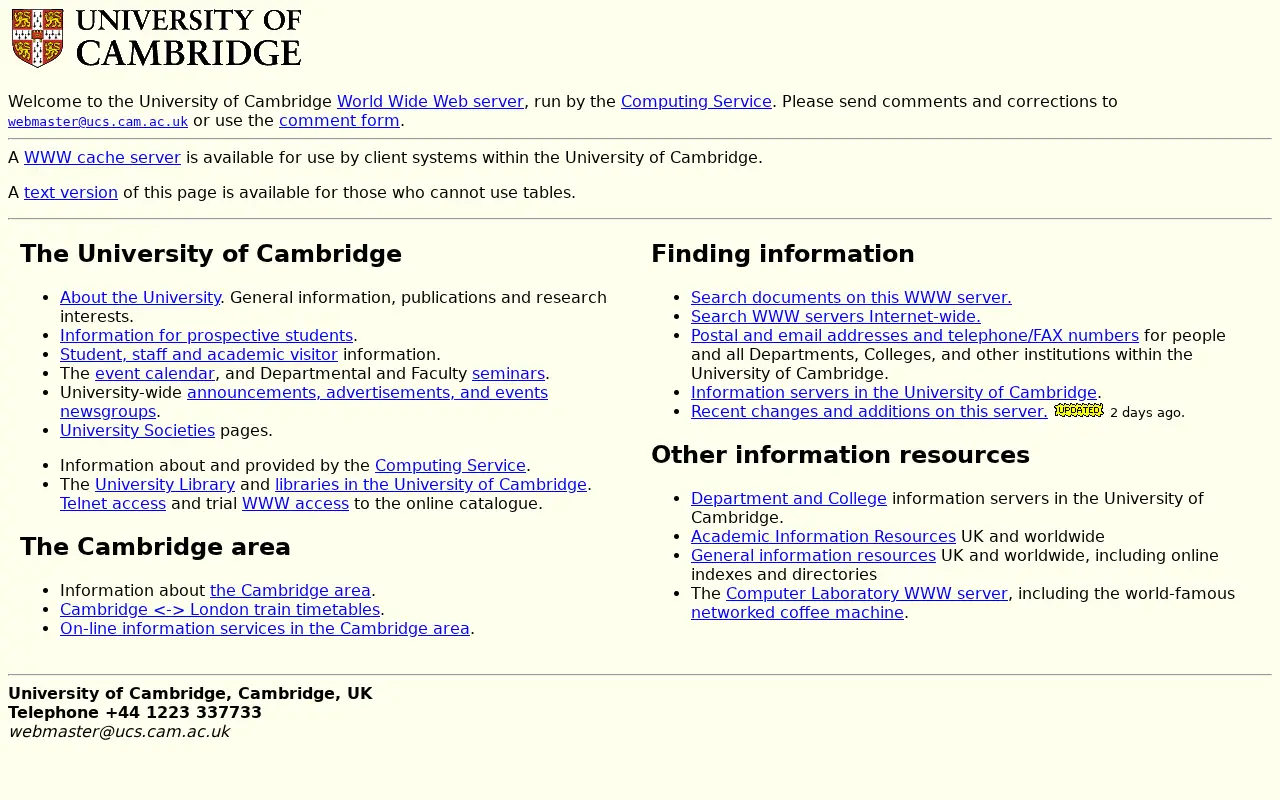
Task: Open the Computing Service link in the bulleted list
Action: (x=450, y=466)
